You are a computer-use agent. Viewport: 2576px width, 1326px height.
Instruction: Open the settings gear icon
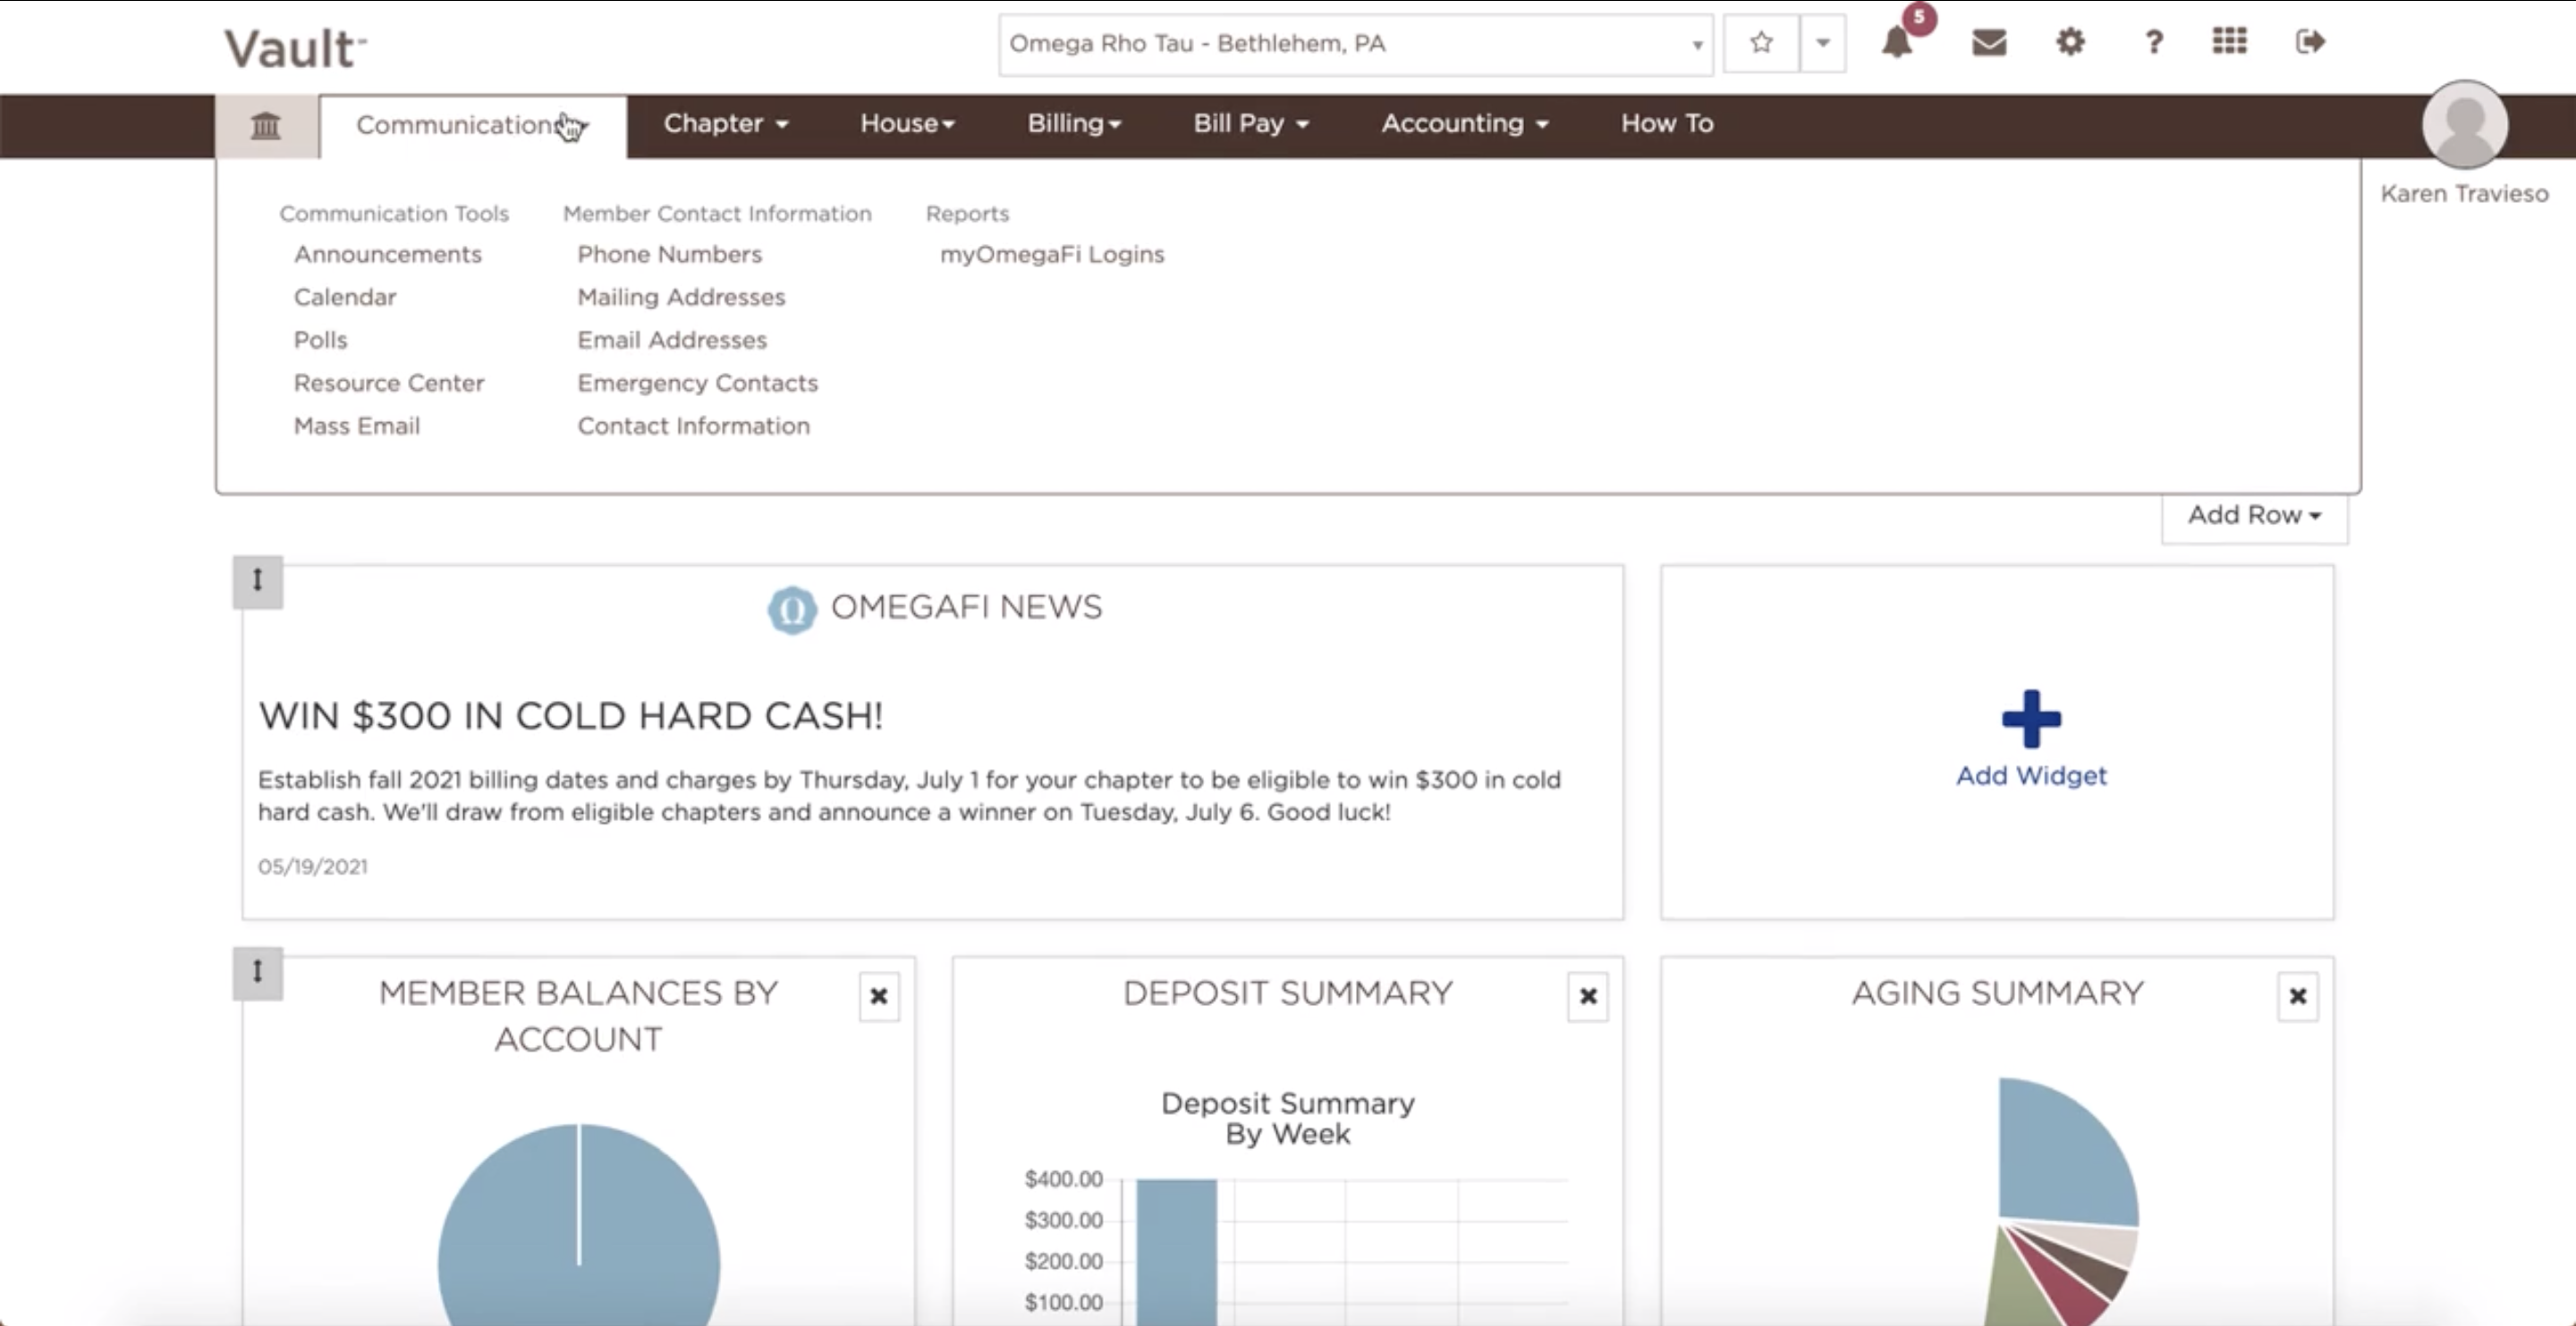(2070, 42)
